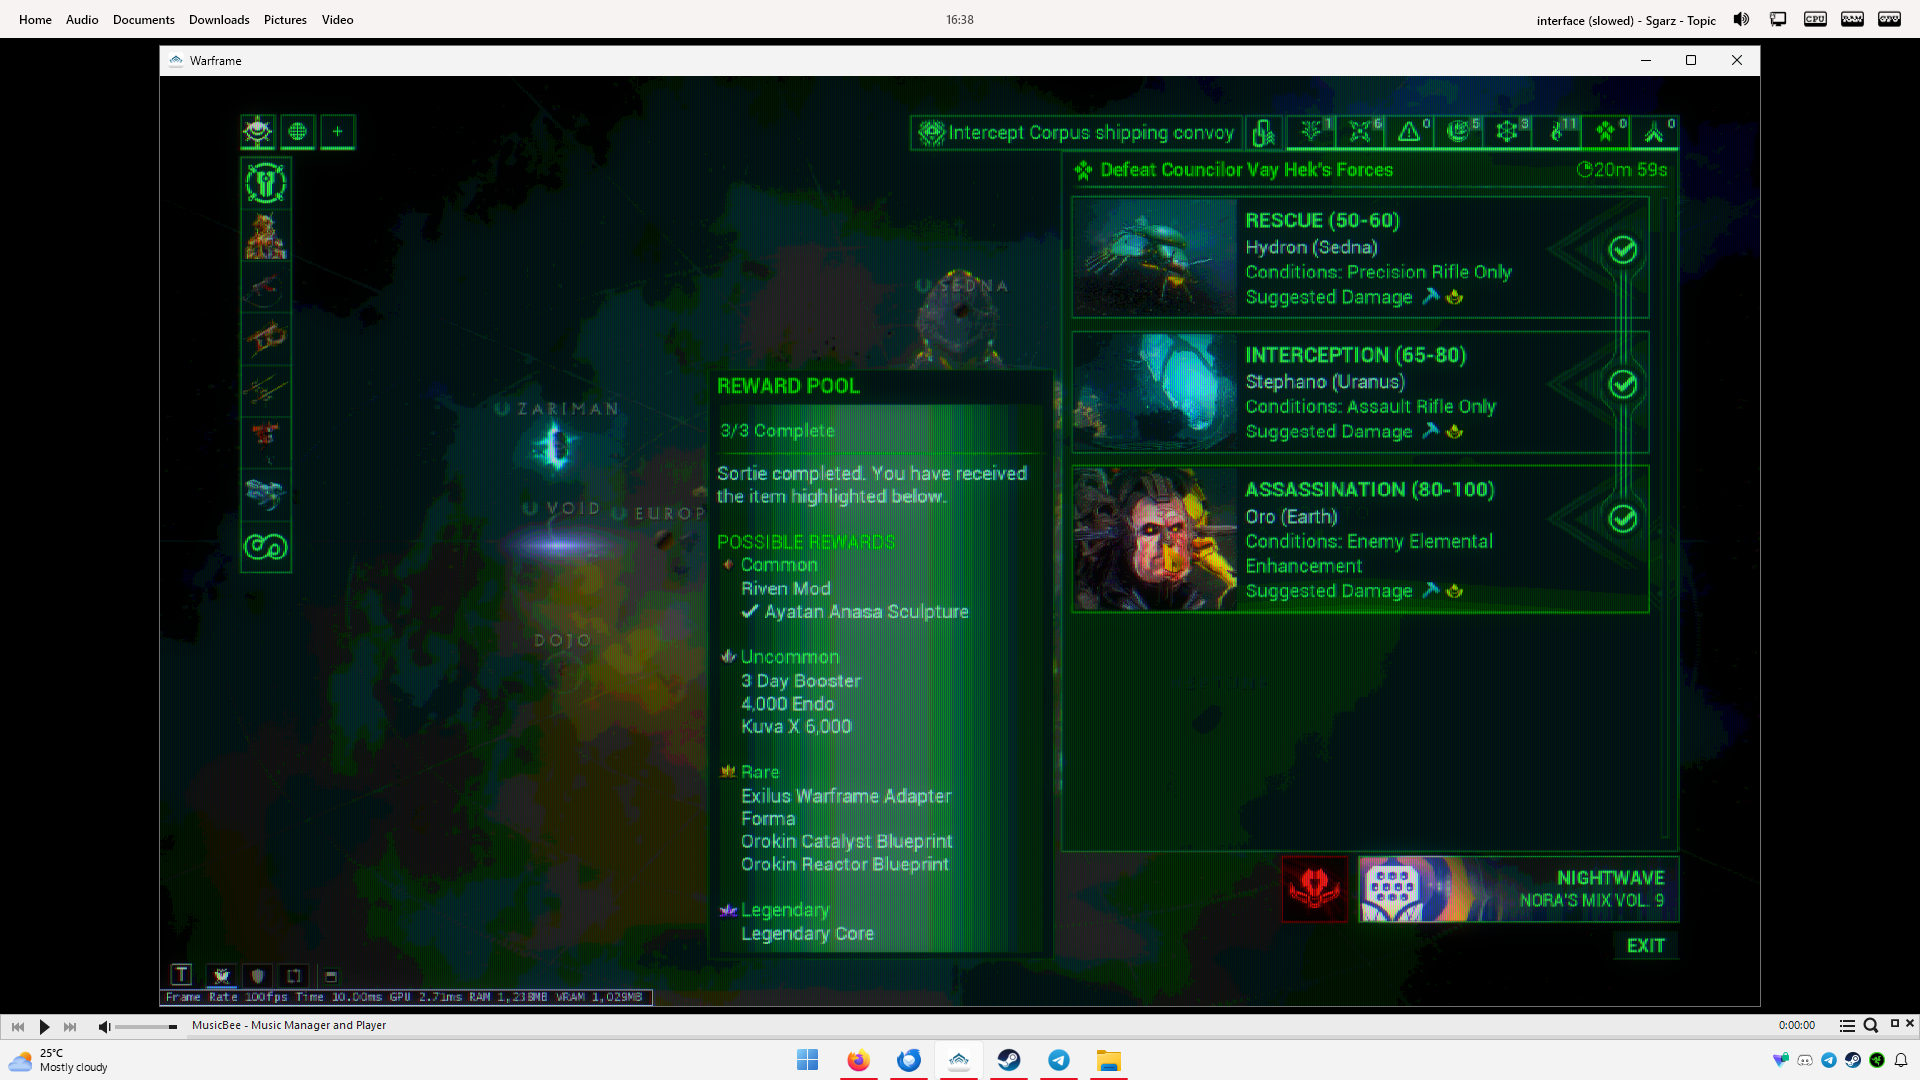Select the Warframe portrait in left sidebar

click(266, 236)
